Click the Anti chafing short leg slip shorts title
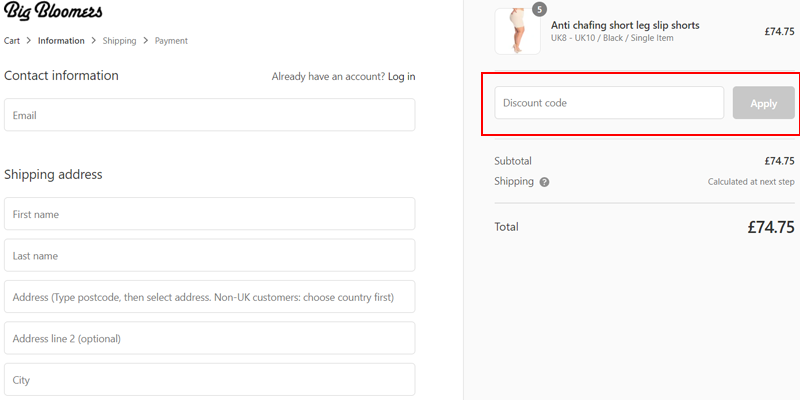800x400 pixels. pyautogui.click(x=625, y=25)
